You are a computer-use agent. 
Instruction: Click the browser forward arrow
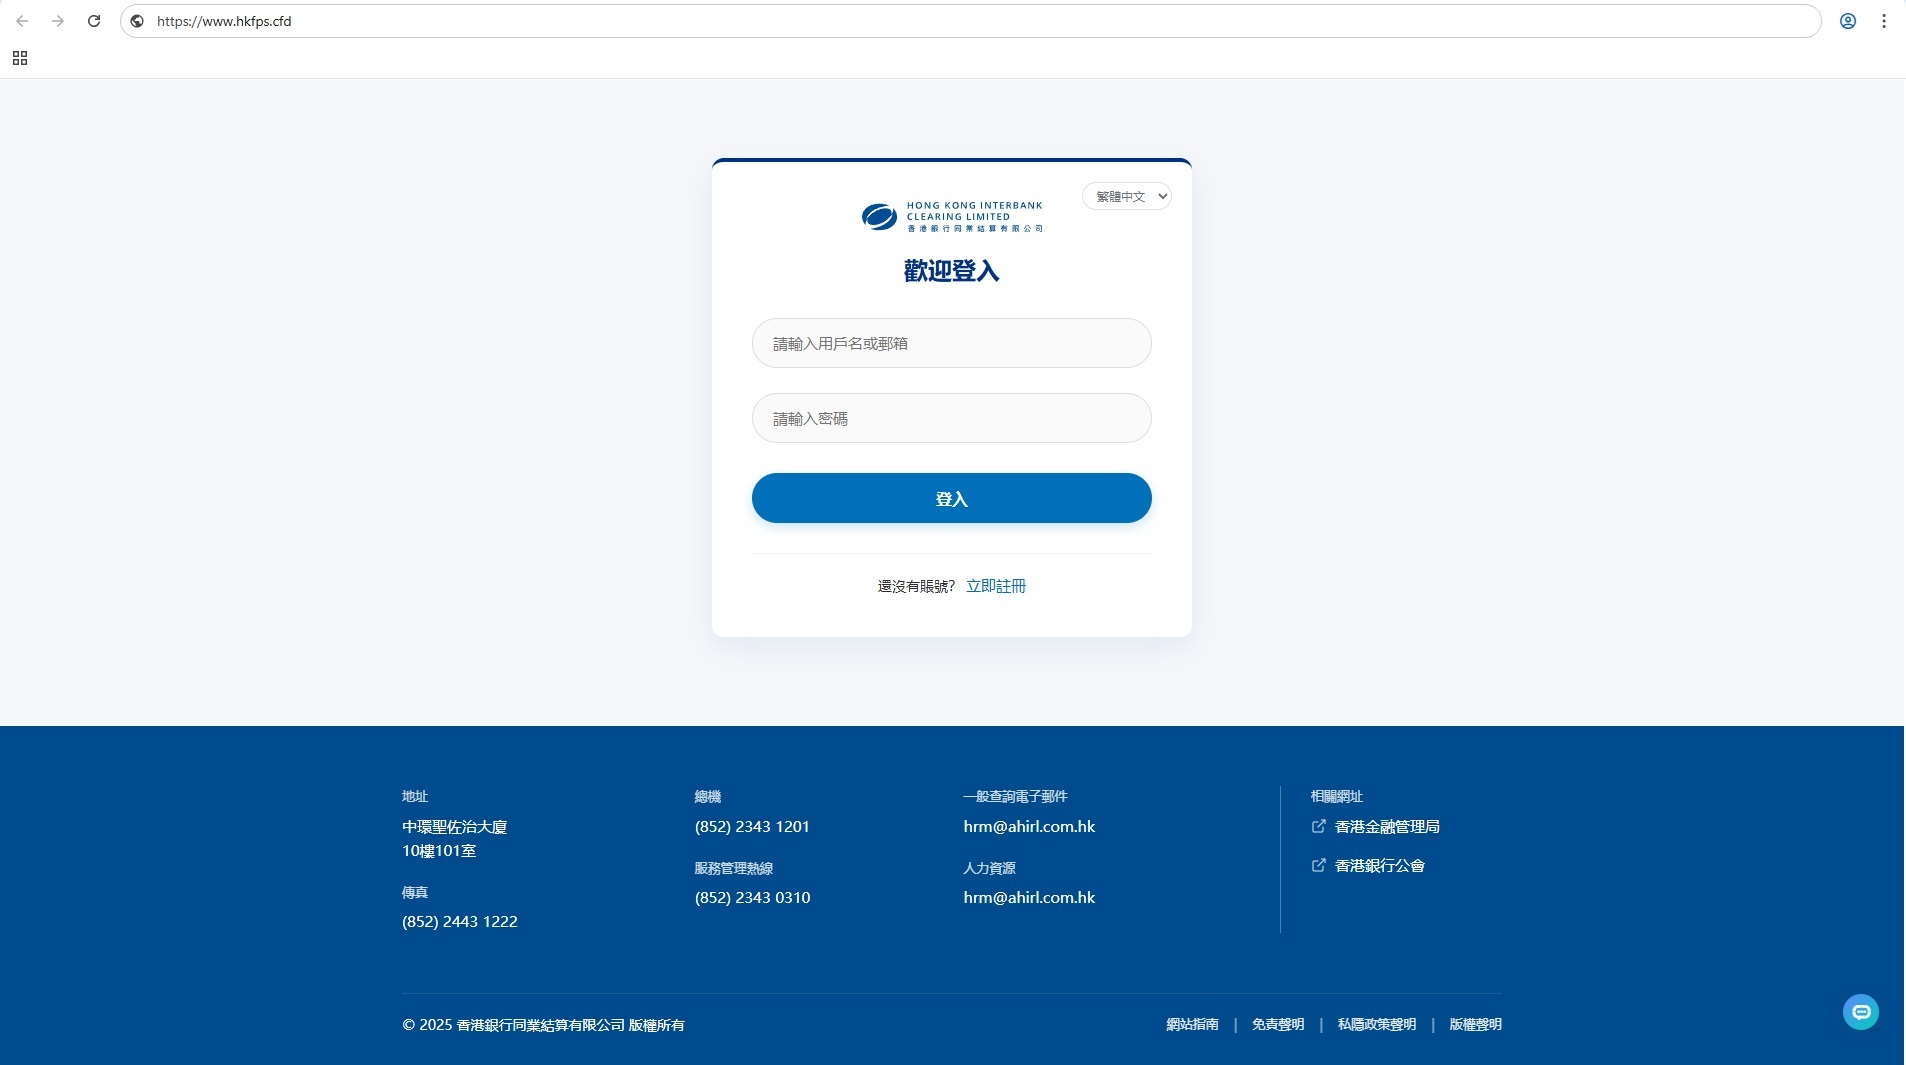coord(58,21)
